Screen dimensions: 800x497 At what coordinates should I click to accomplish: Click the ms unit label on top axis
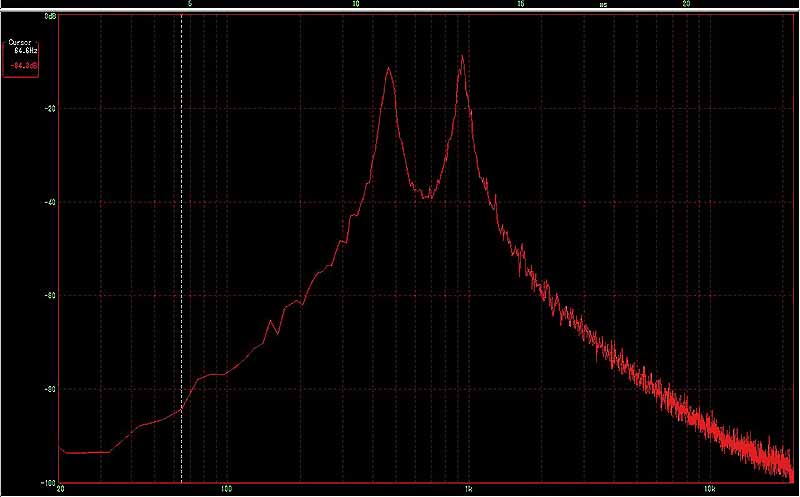(x=603, y=5)
